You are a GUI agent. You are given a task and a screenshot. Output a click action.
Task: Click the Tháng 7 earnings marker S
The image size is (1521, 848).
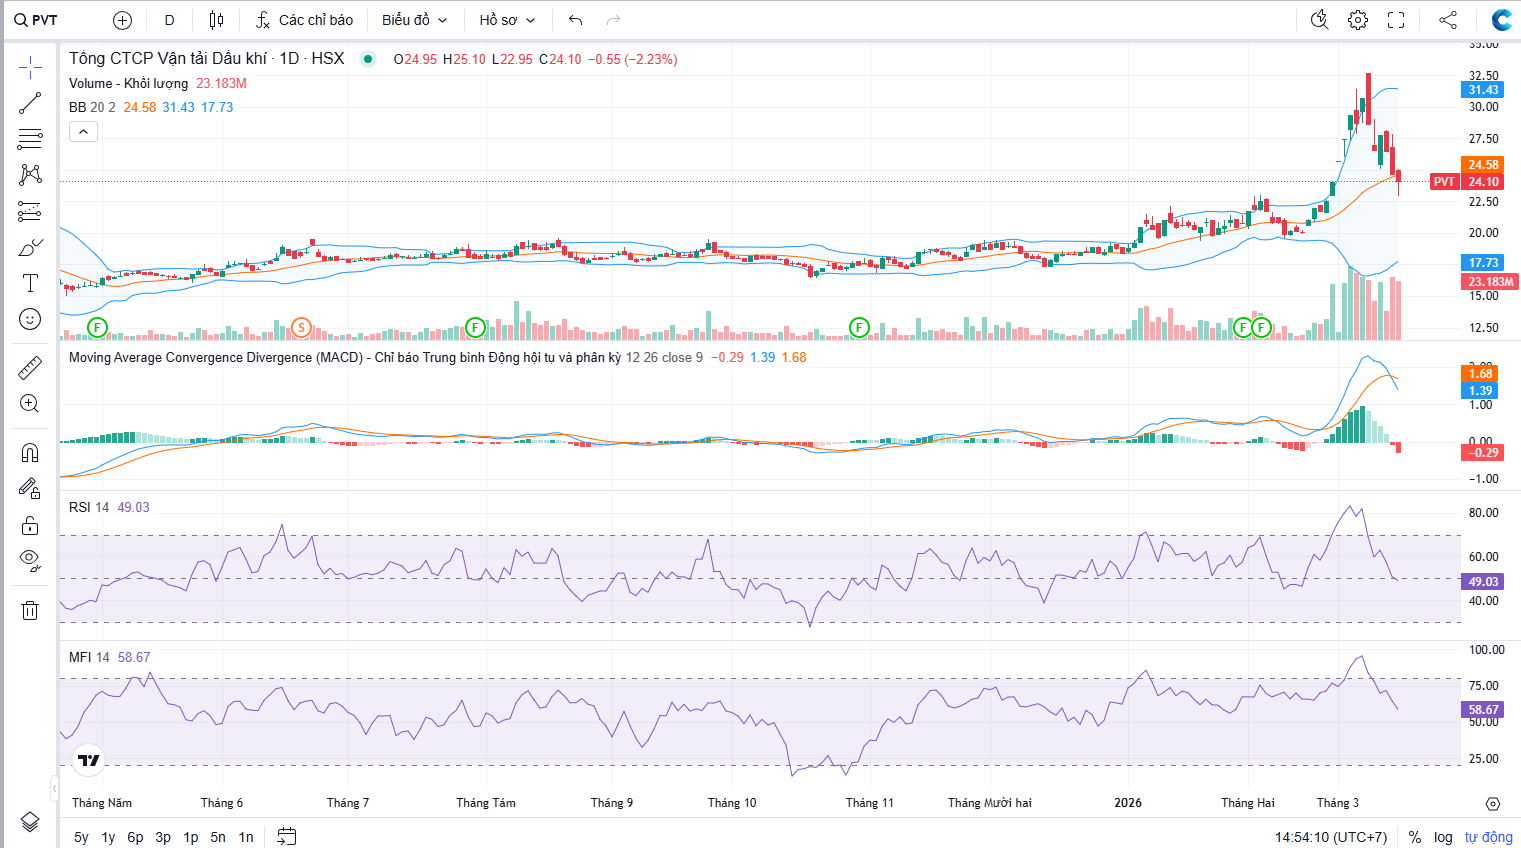point(301,327)
